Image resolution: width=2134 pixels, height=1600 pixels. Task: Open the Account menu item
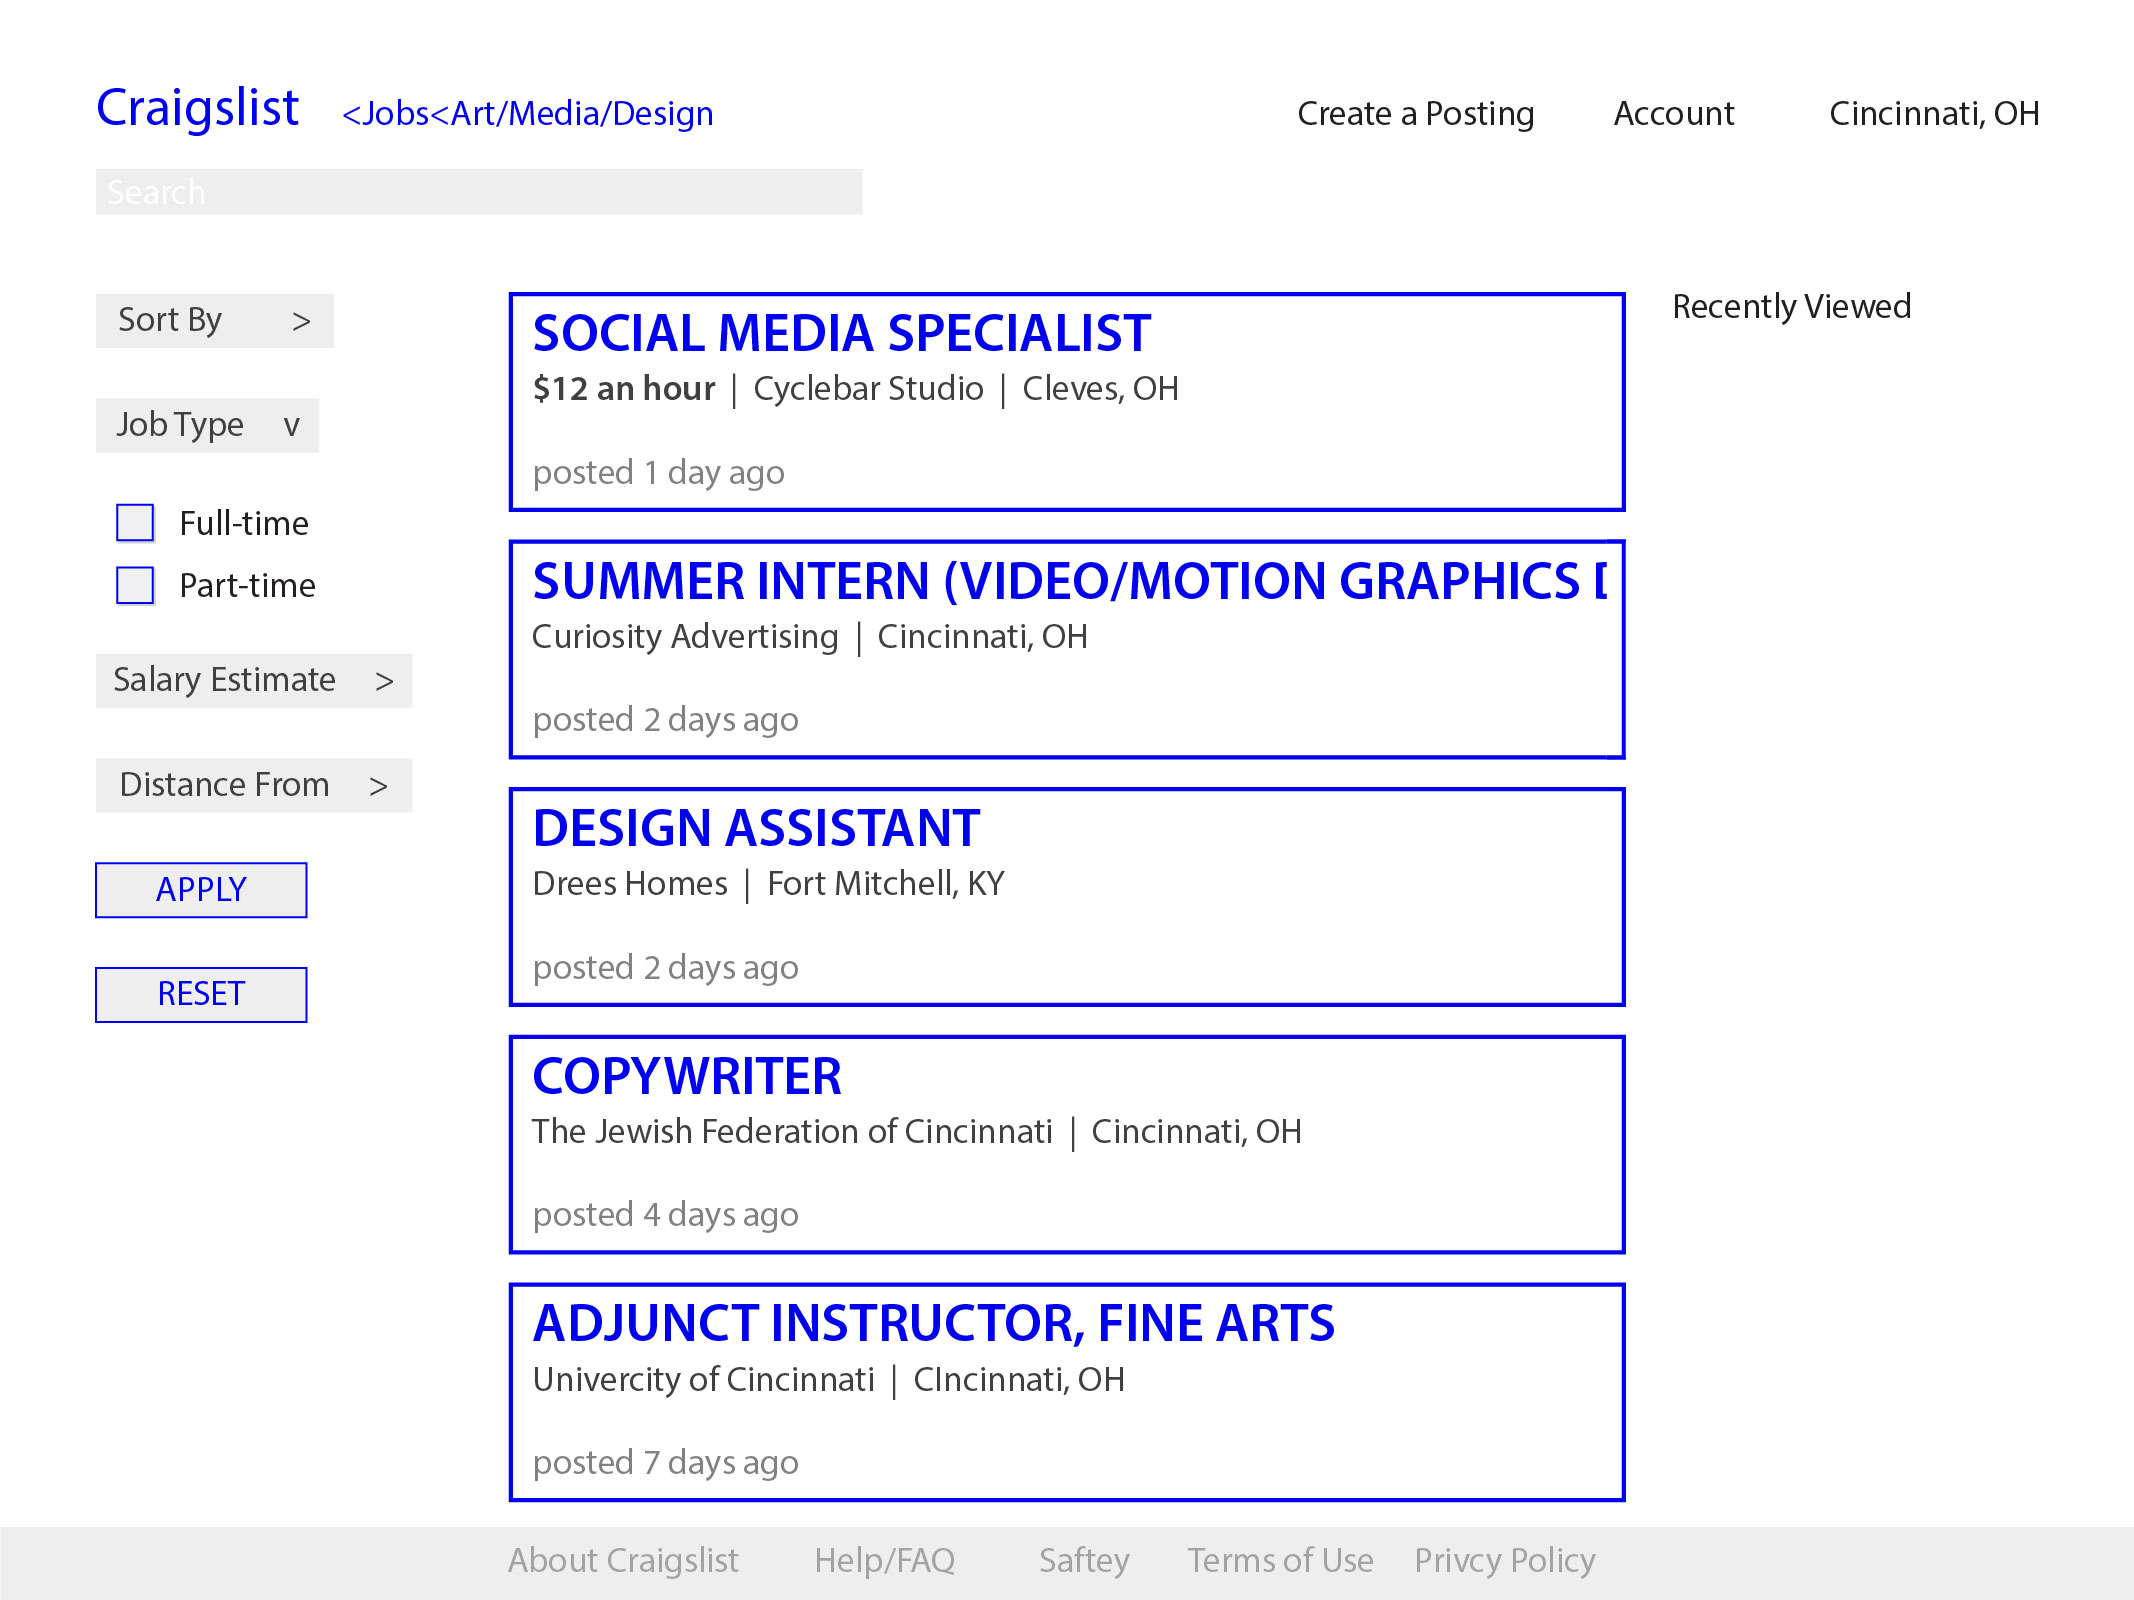click(1673, 114)
